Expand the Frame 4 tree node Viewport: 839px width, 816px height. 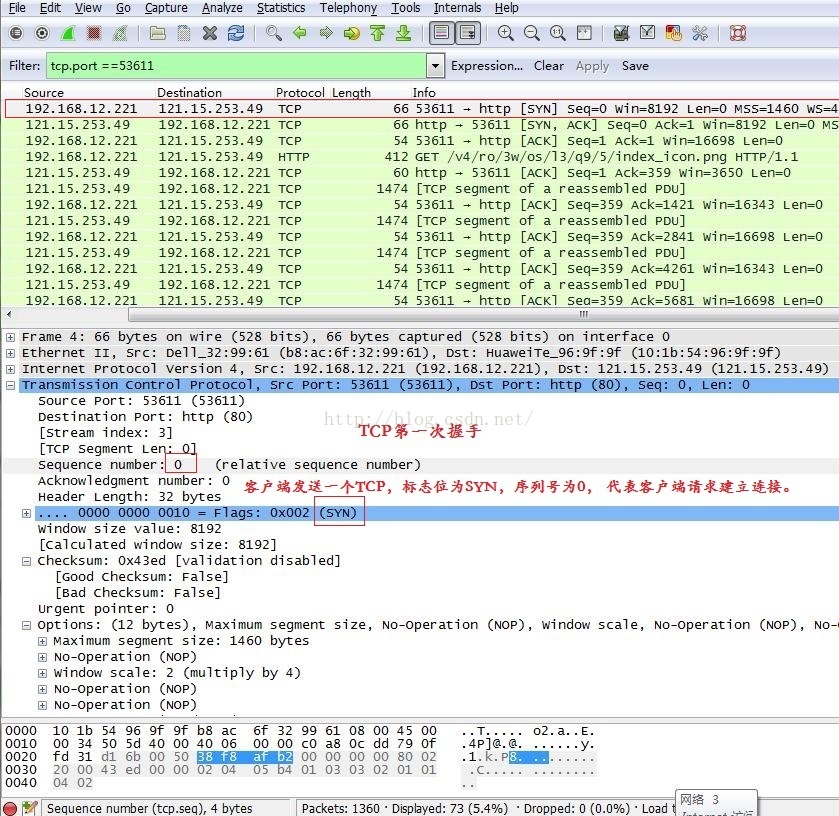(x=10, y=337)
